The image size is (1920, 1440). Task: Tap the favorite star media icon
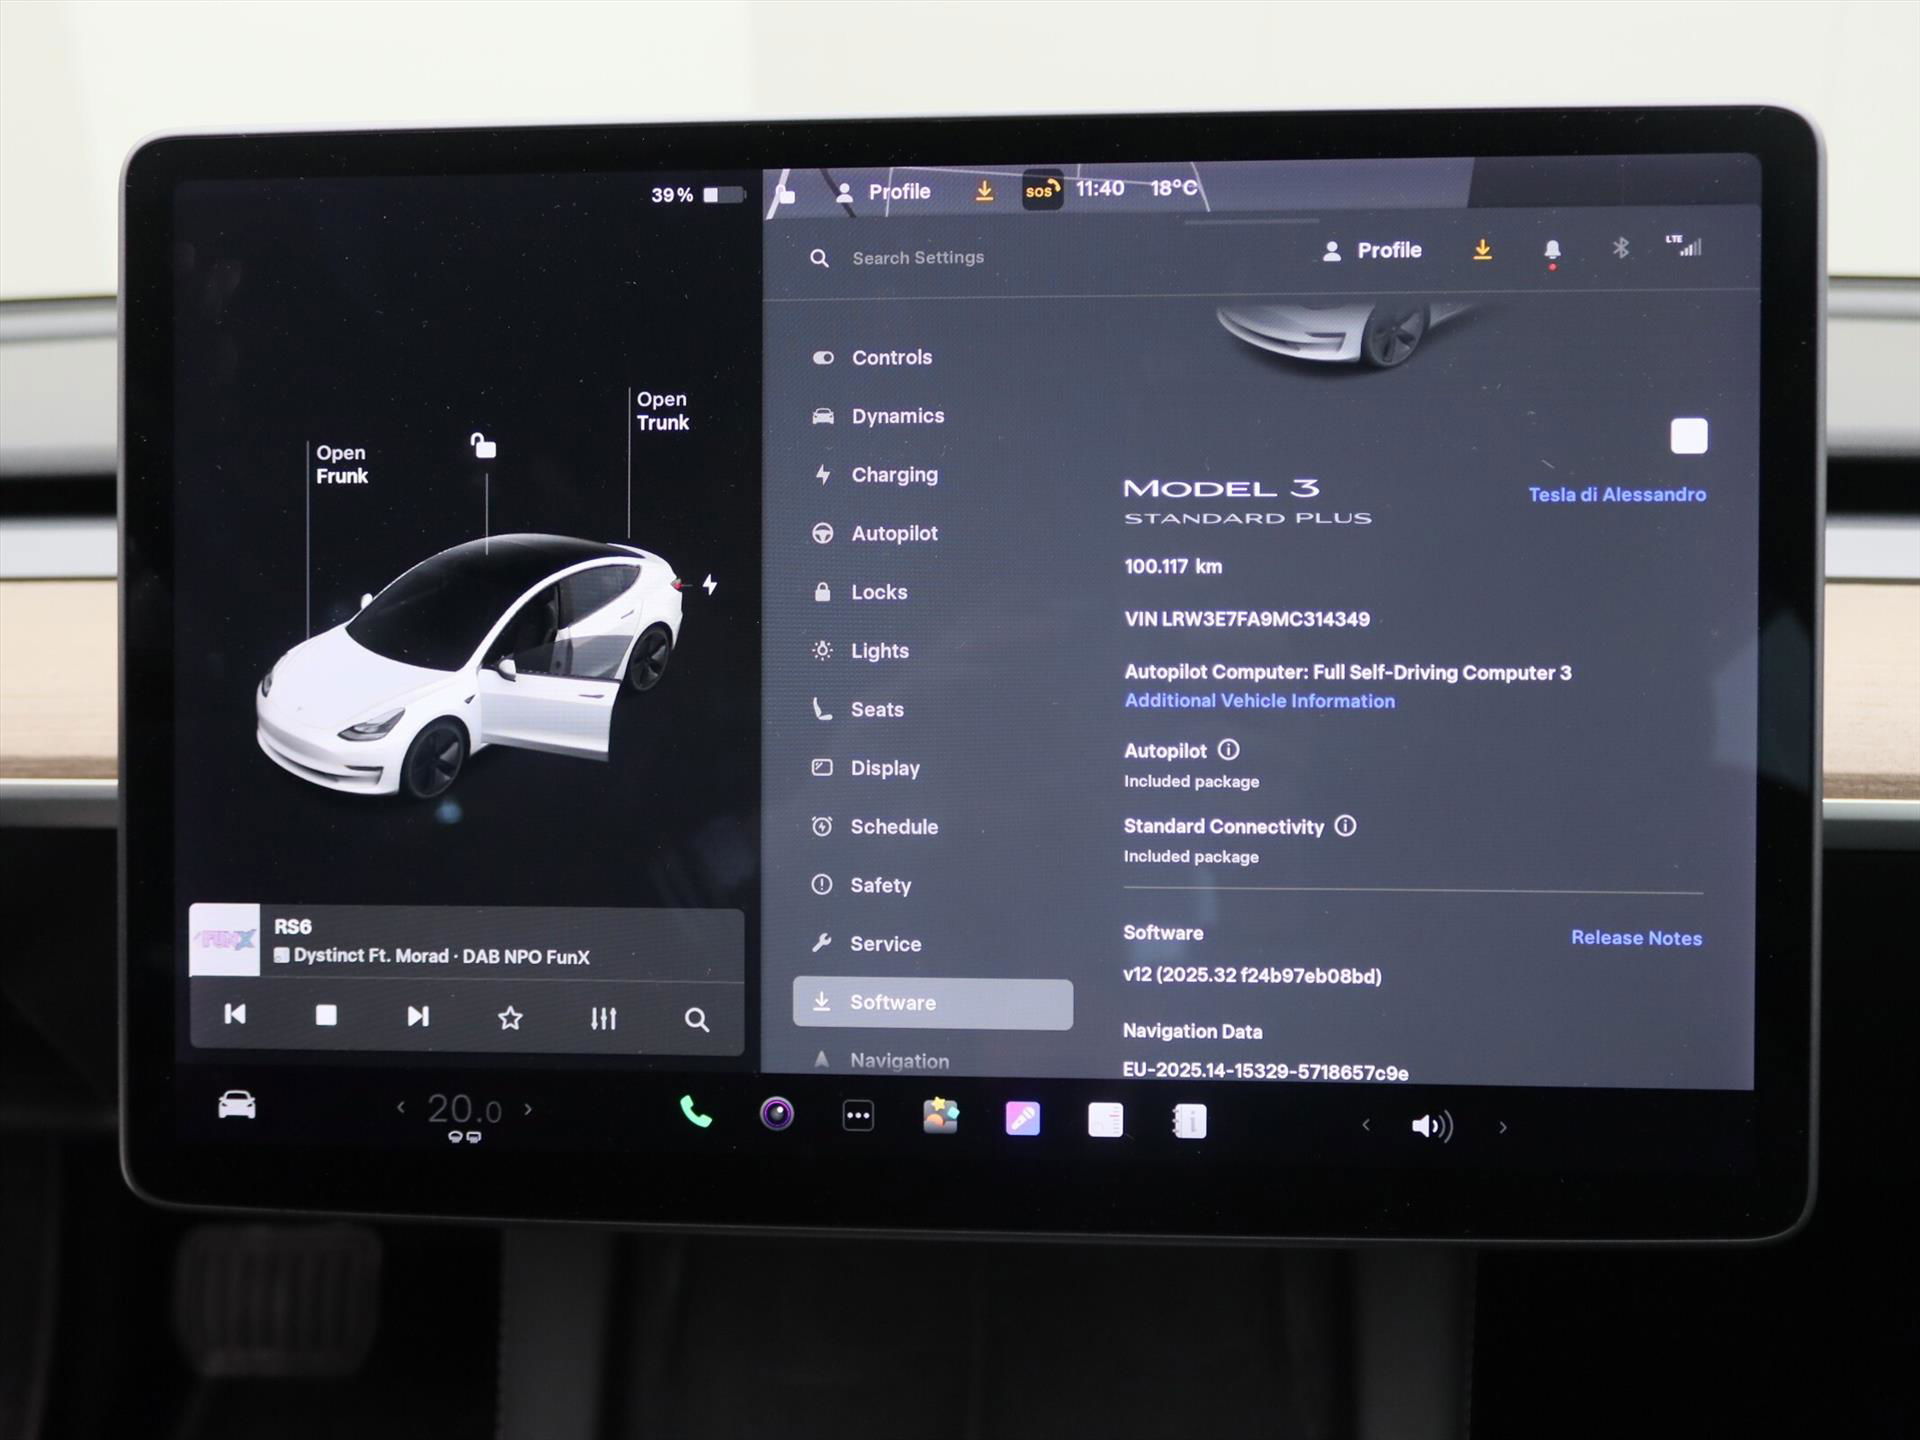[510, 1018]
